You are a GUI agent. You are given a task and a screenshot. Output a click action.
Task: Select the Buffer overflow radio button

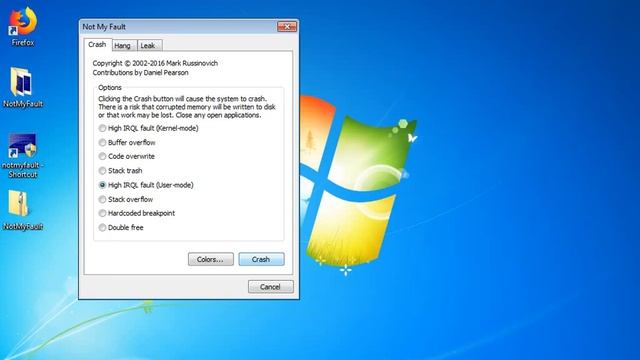tap(127, 142)
